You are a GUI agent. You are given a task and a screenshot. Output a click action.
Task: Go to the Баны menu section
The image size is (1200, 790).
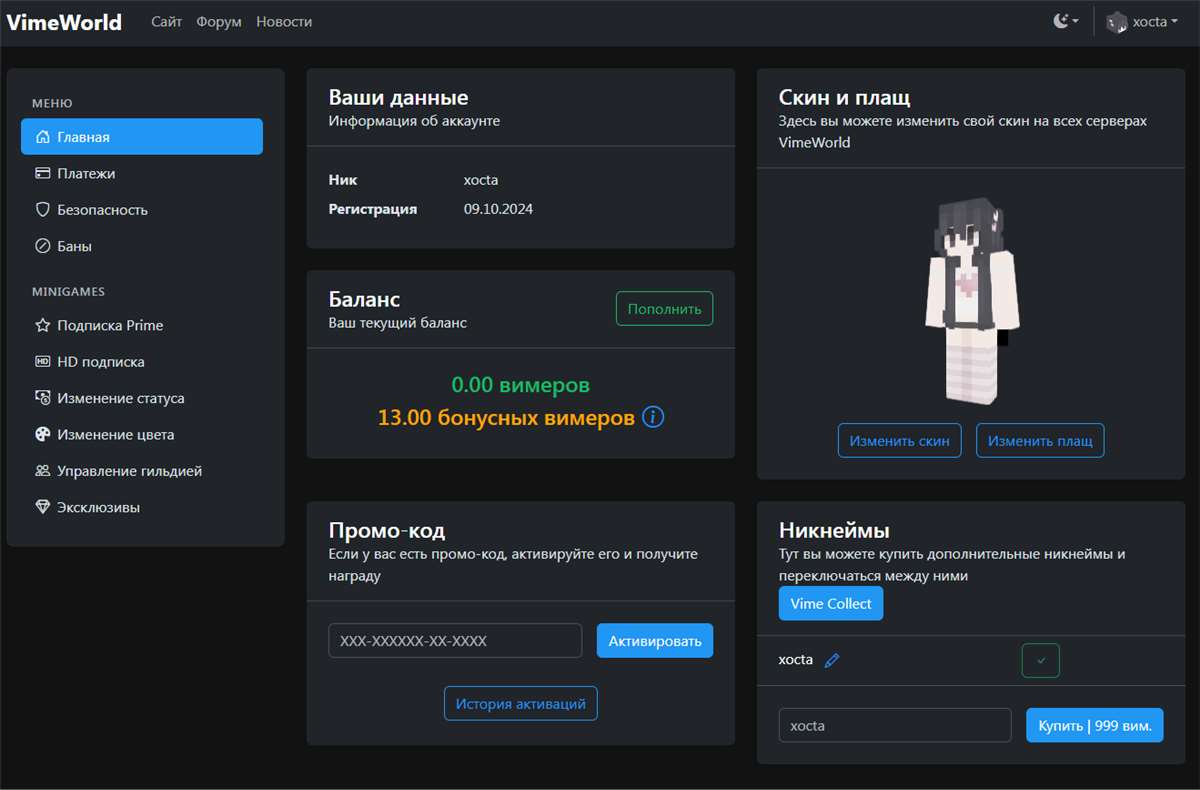coord(142,246)
